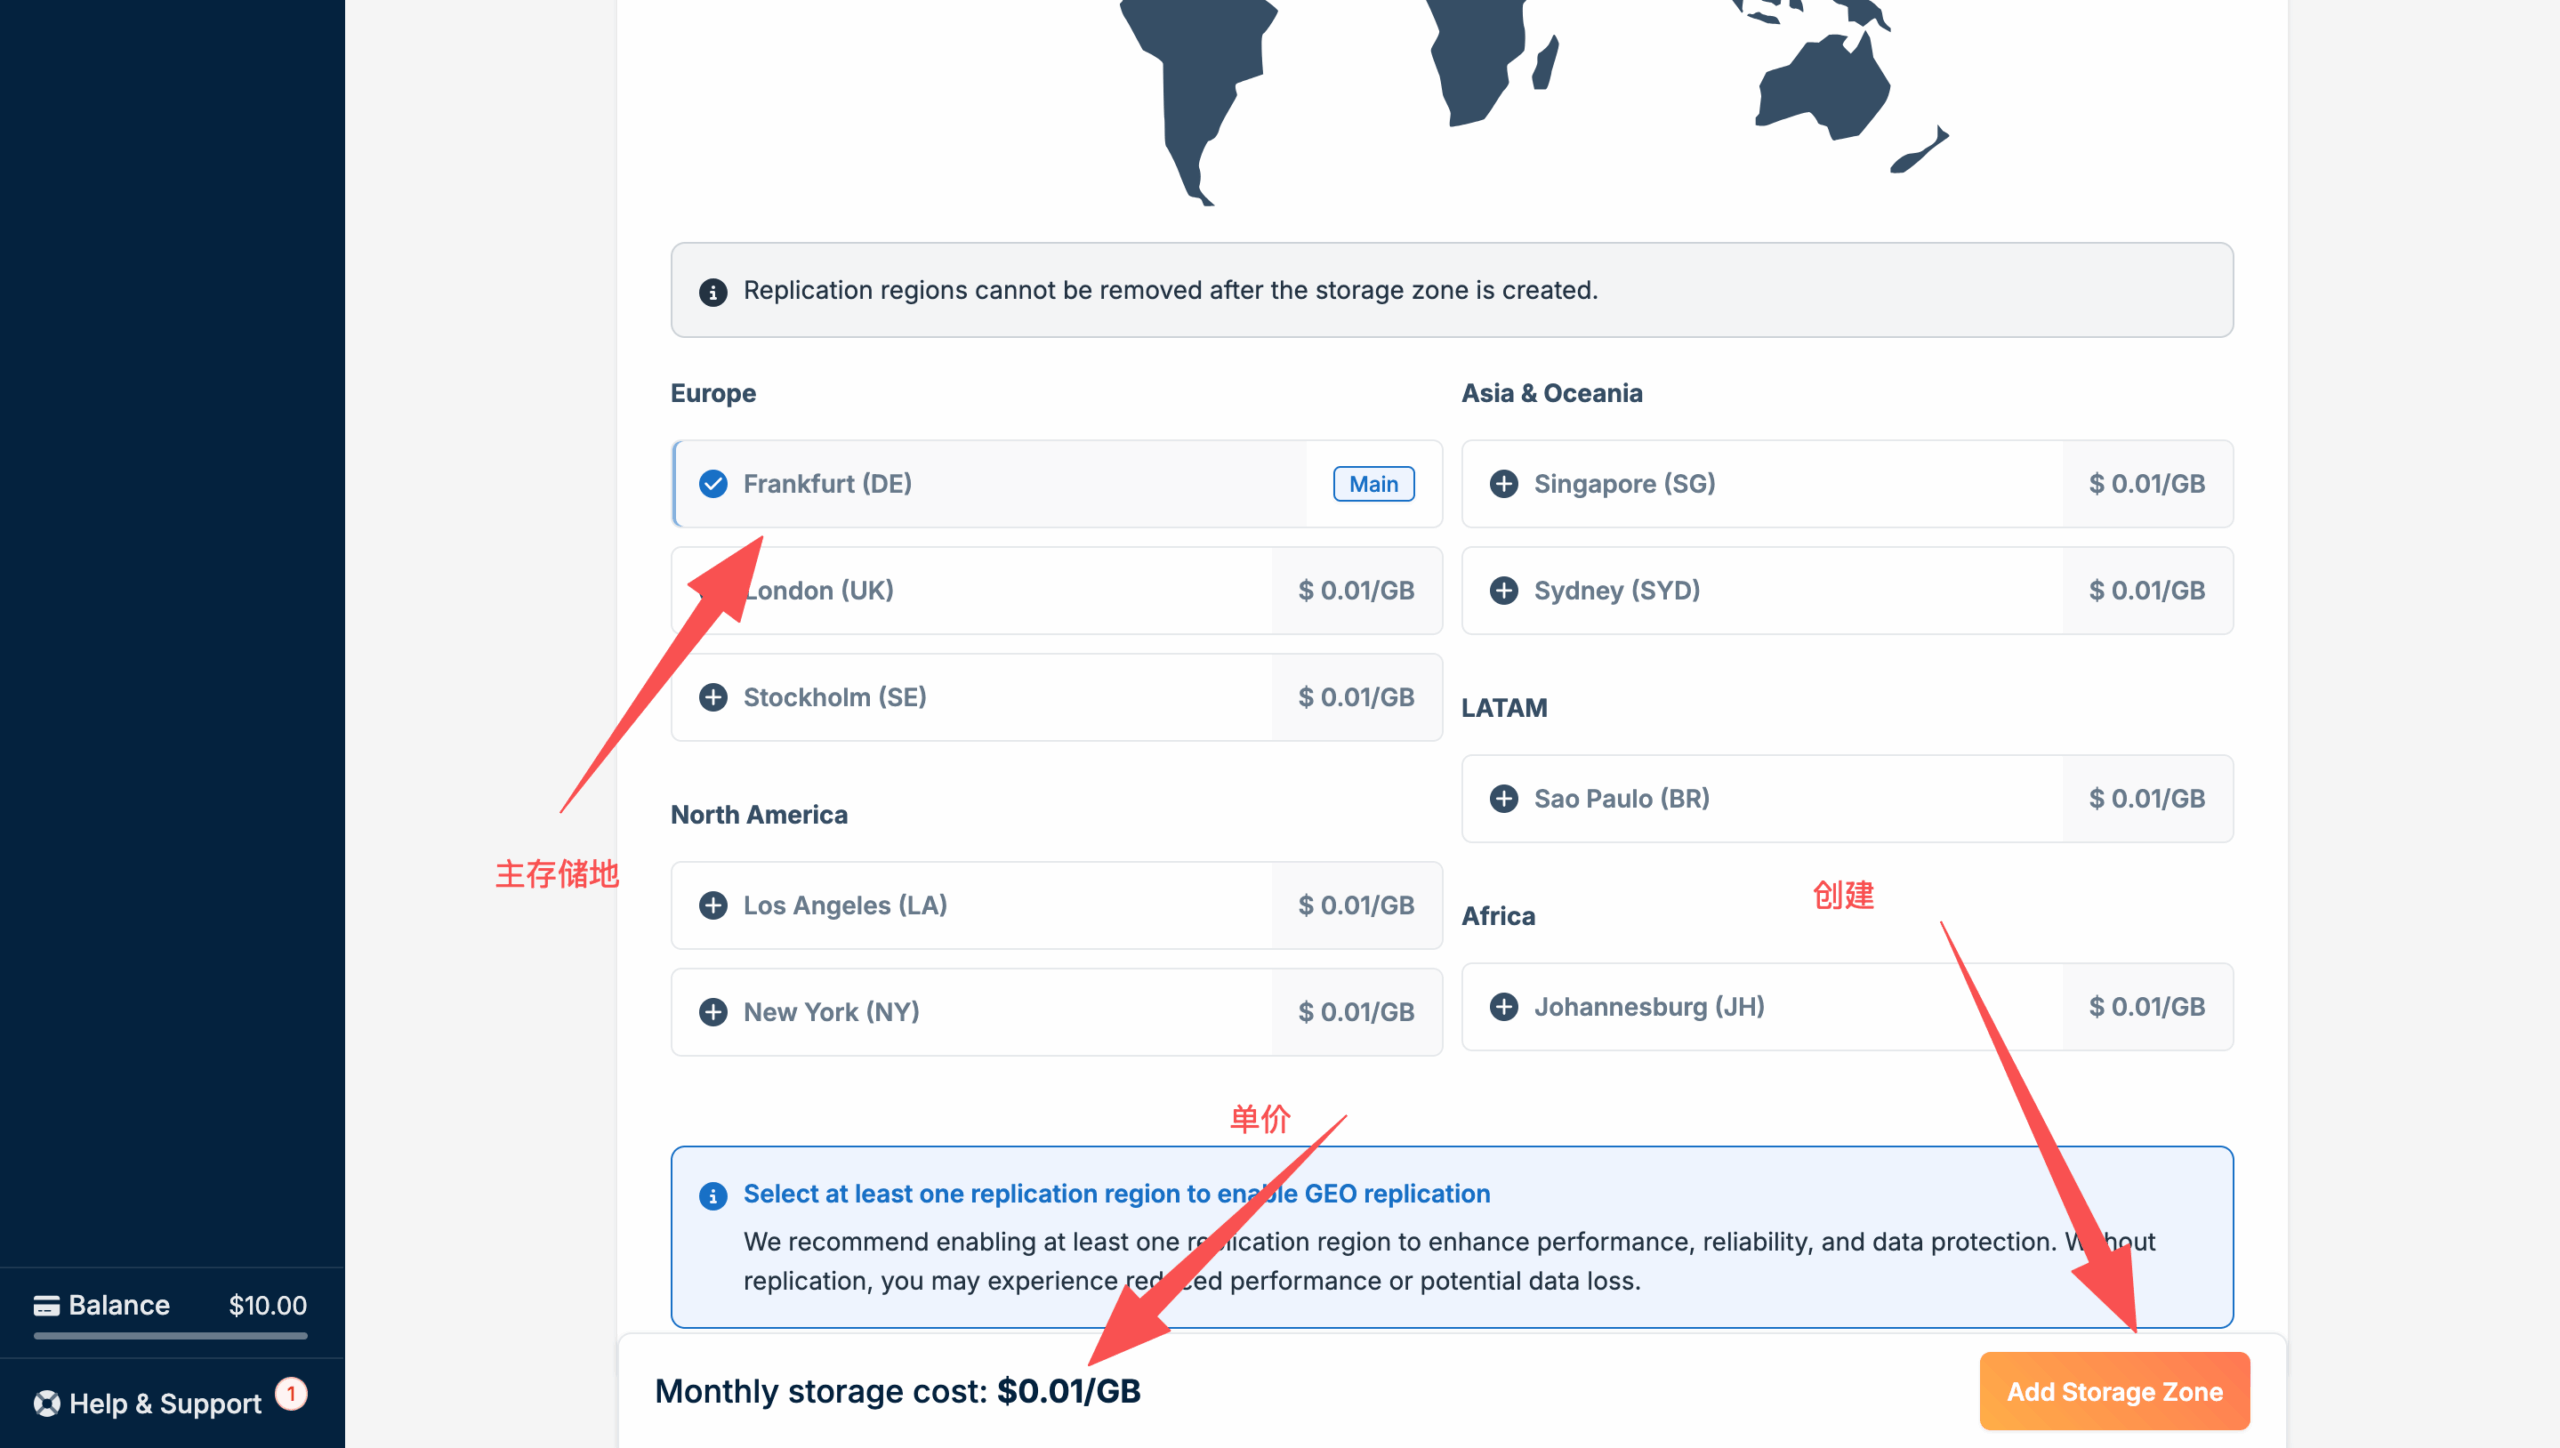
Task: Click the plus icon for Johannesburg (JH)
Action: 1503,1007
